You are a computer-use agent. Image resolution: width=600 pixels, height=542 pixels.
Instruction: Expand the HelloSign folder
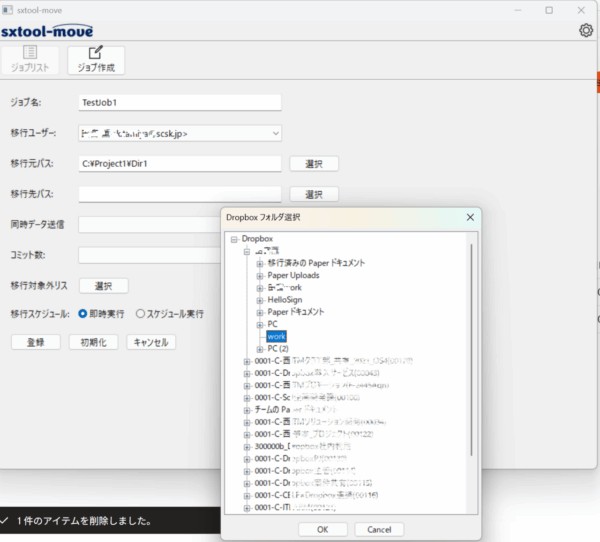260,300
